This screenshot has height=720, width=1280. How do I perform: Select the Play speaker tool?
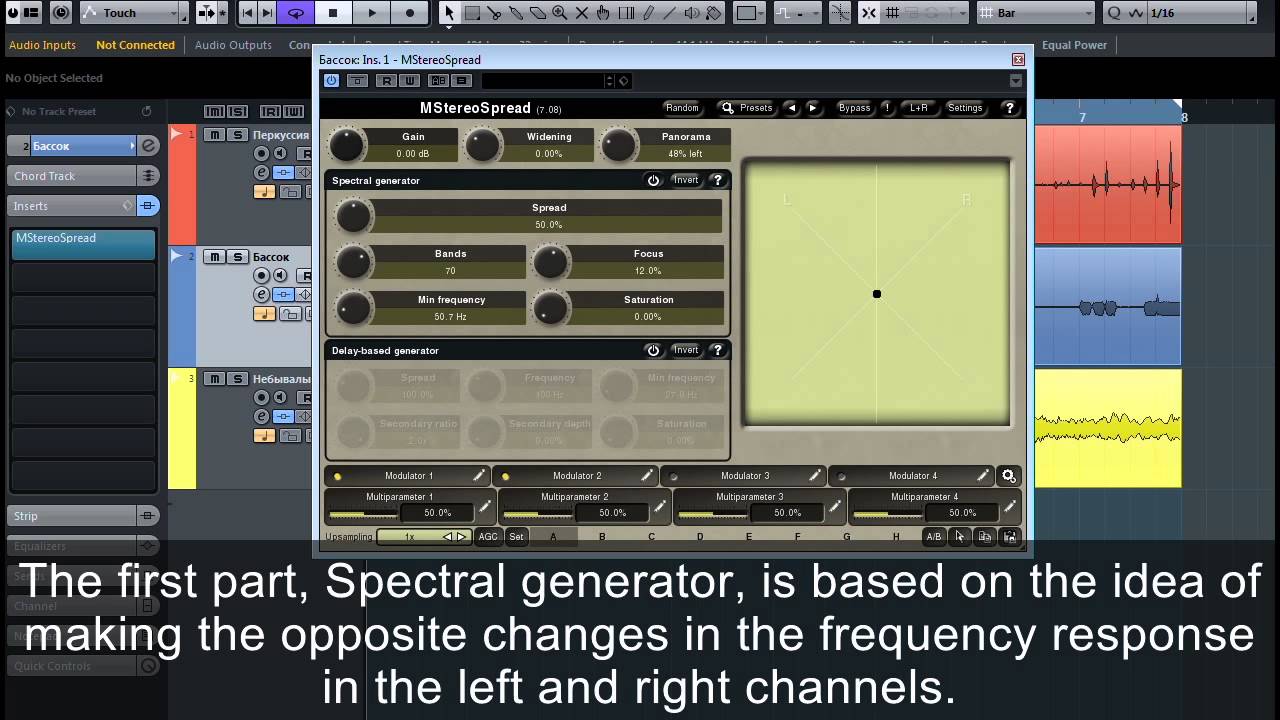(692, 13)
